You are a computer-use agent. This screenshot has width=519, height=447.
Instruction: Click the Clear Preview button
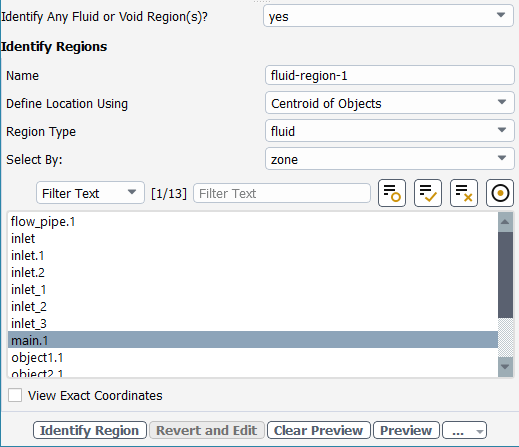[x=319, y=430]
